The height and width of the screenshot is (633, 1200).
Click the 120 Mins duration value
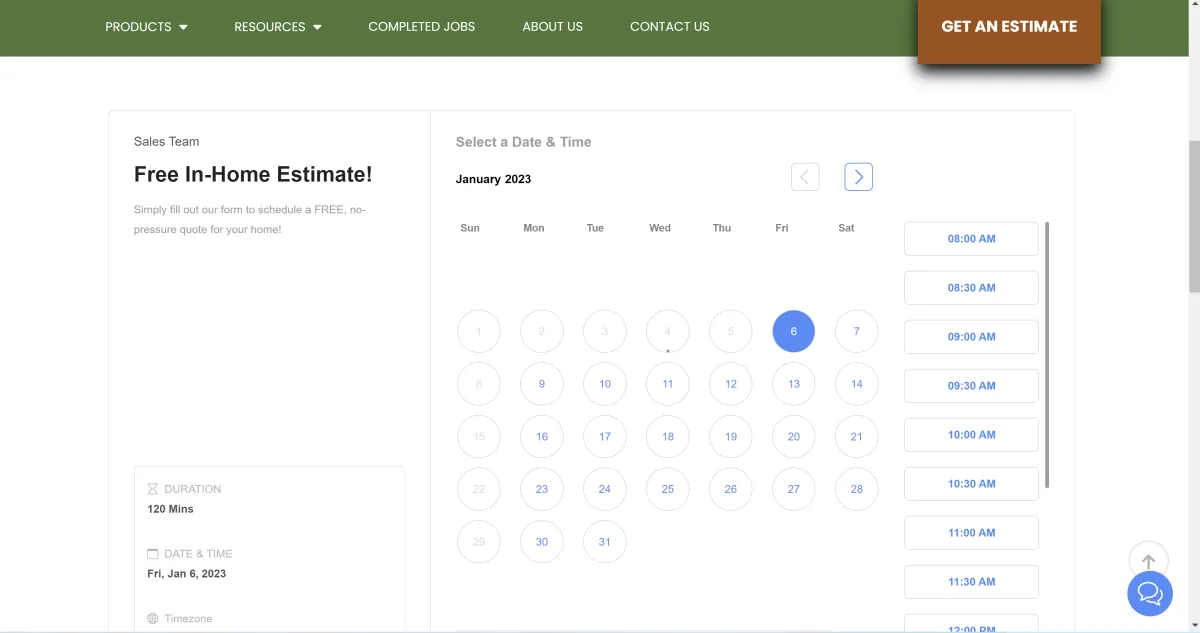[x=171, y=509]
